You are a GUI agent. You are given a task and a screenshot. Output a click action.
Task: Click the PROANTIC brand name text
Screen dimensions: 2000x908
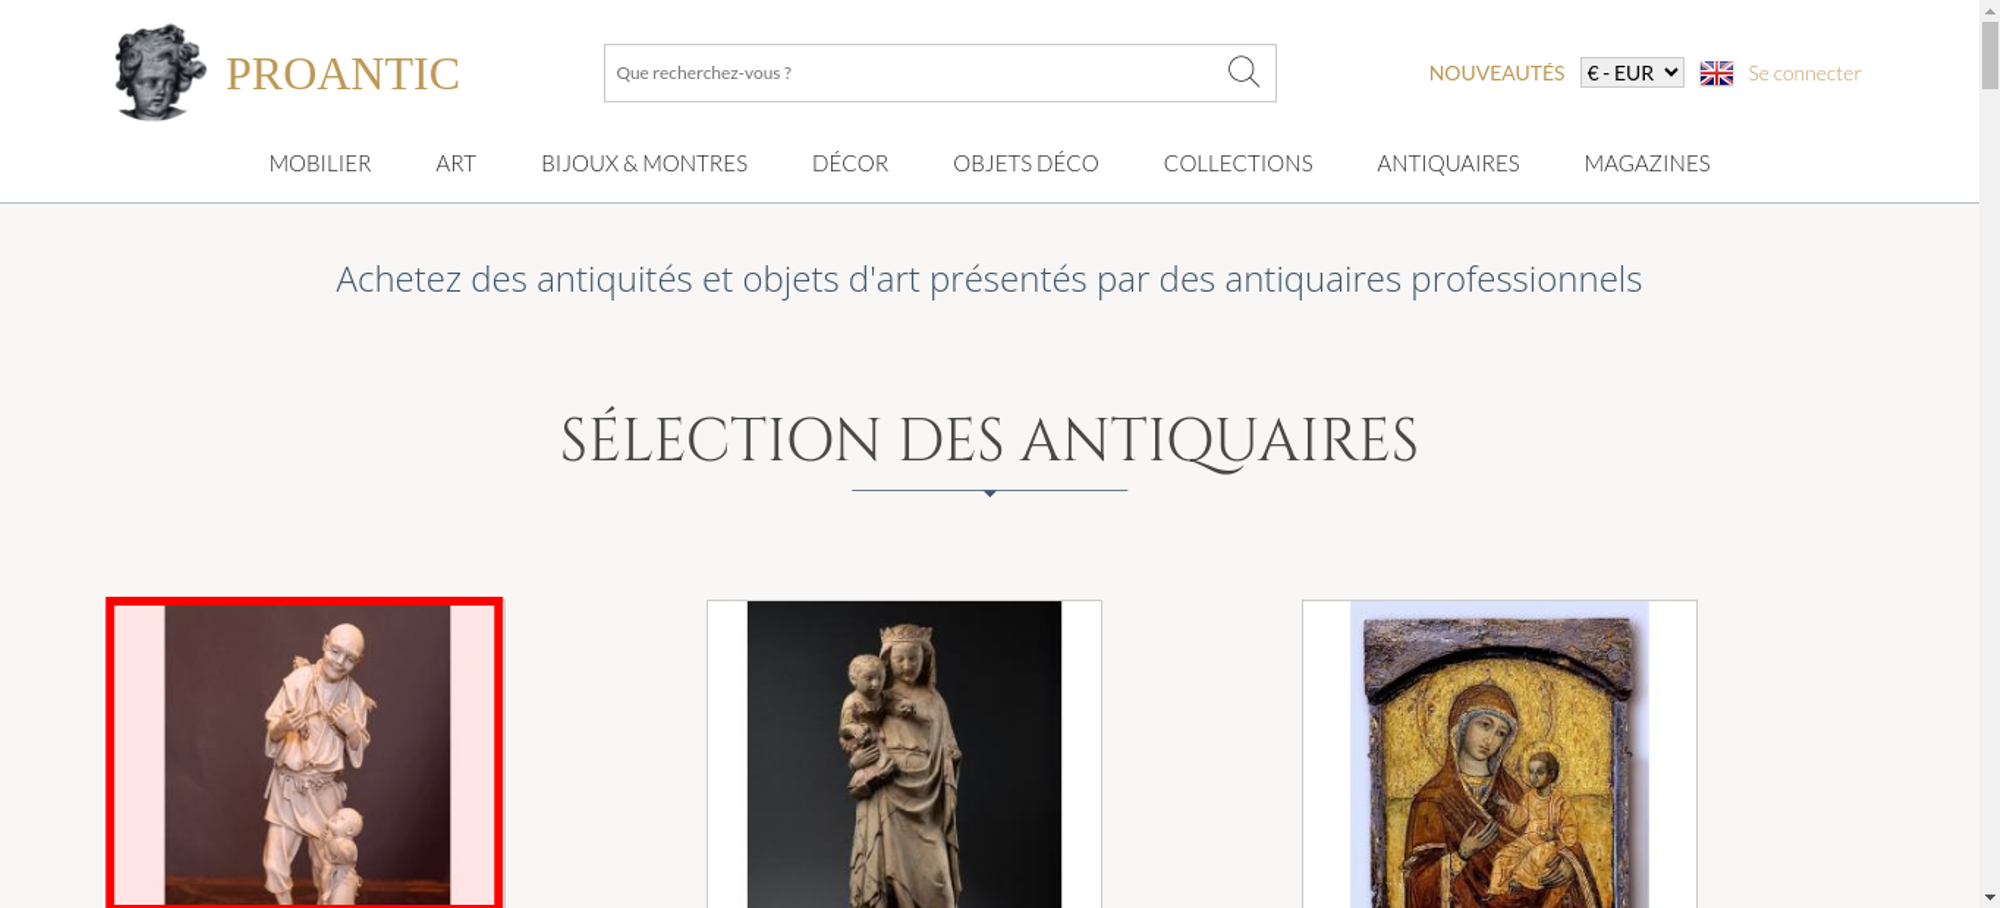[342, 74]
